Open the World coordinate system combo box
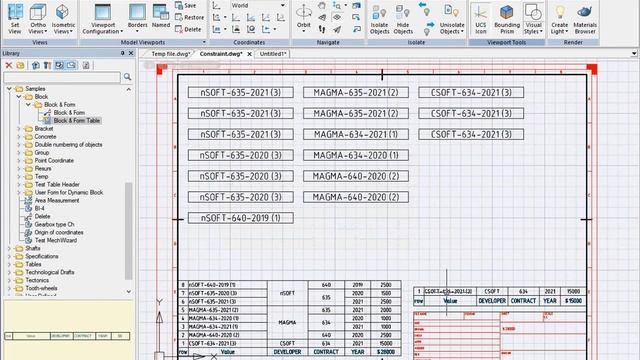640x360 pixels. tap(257, 5)
